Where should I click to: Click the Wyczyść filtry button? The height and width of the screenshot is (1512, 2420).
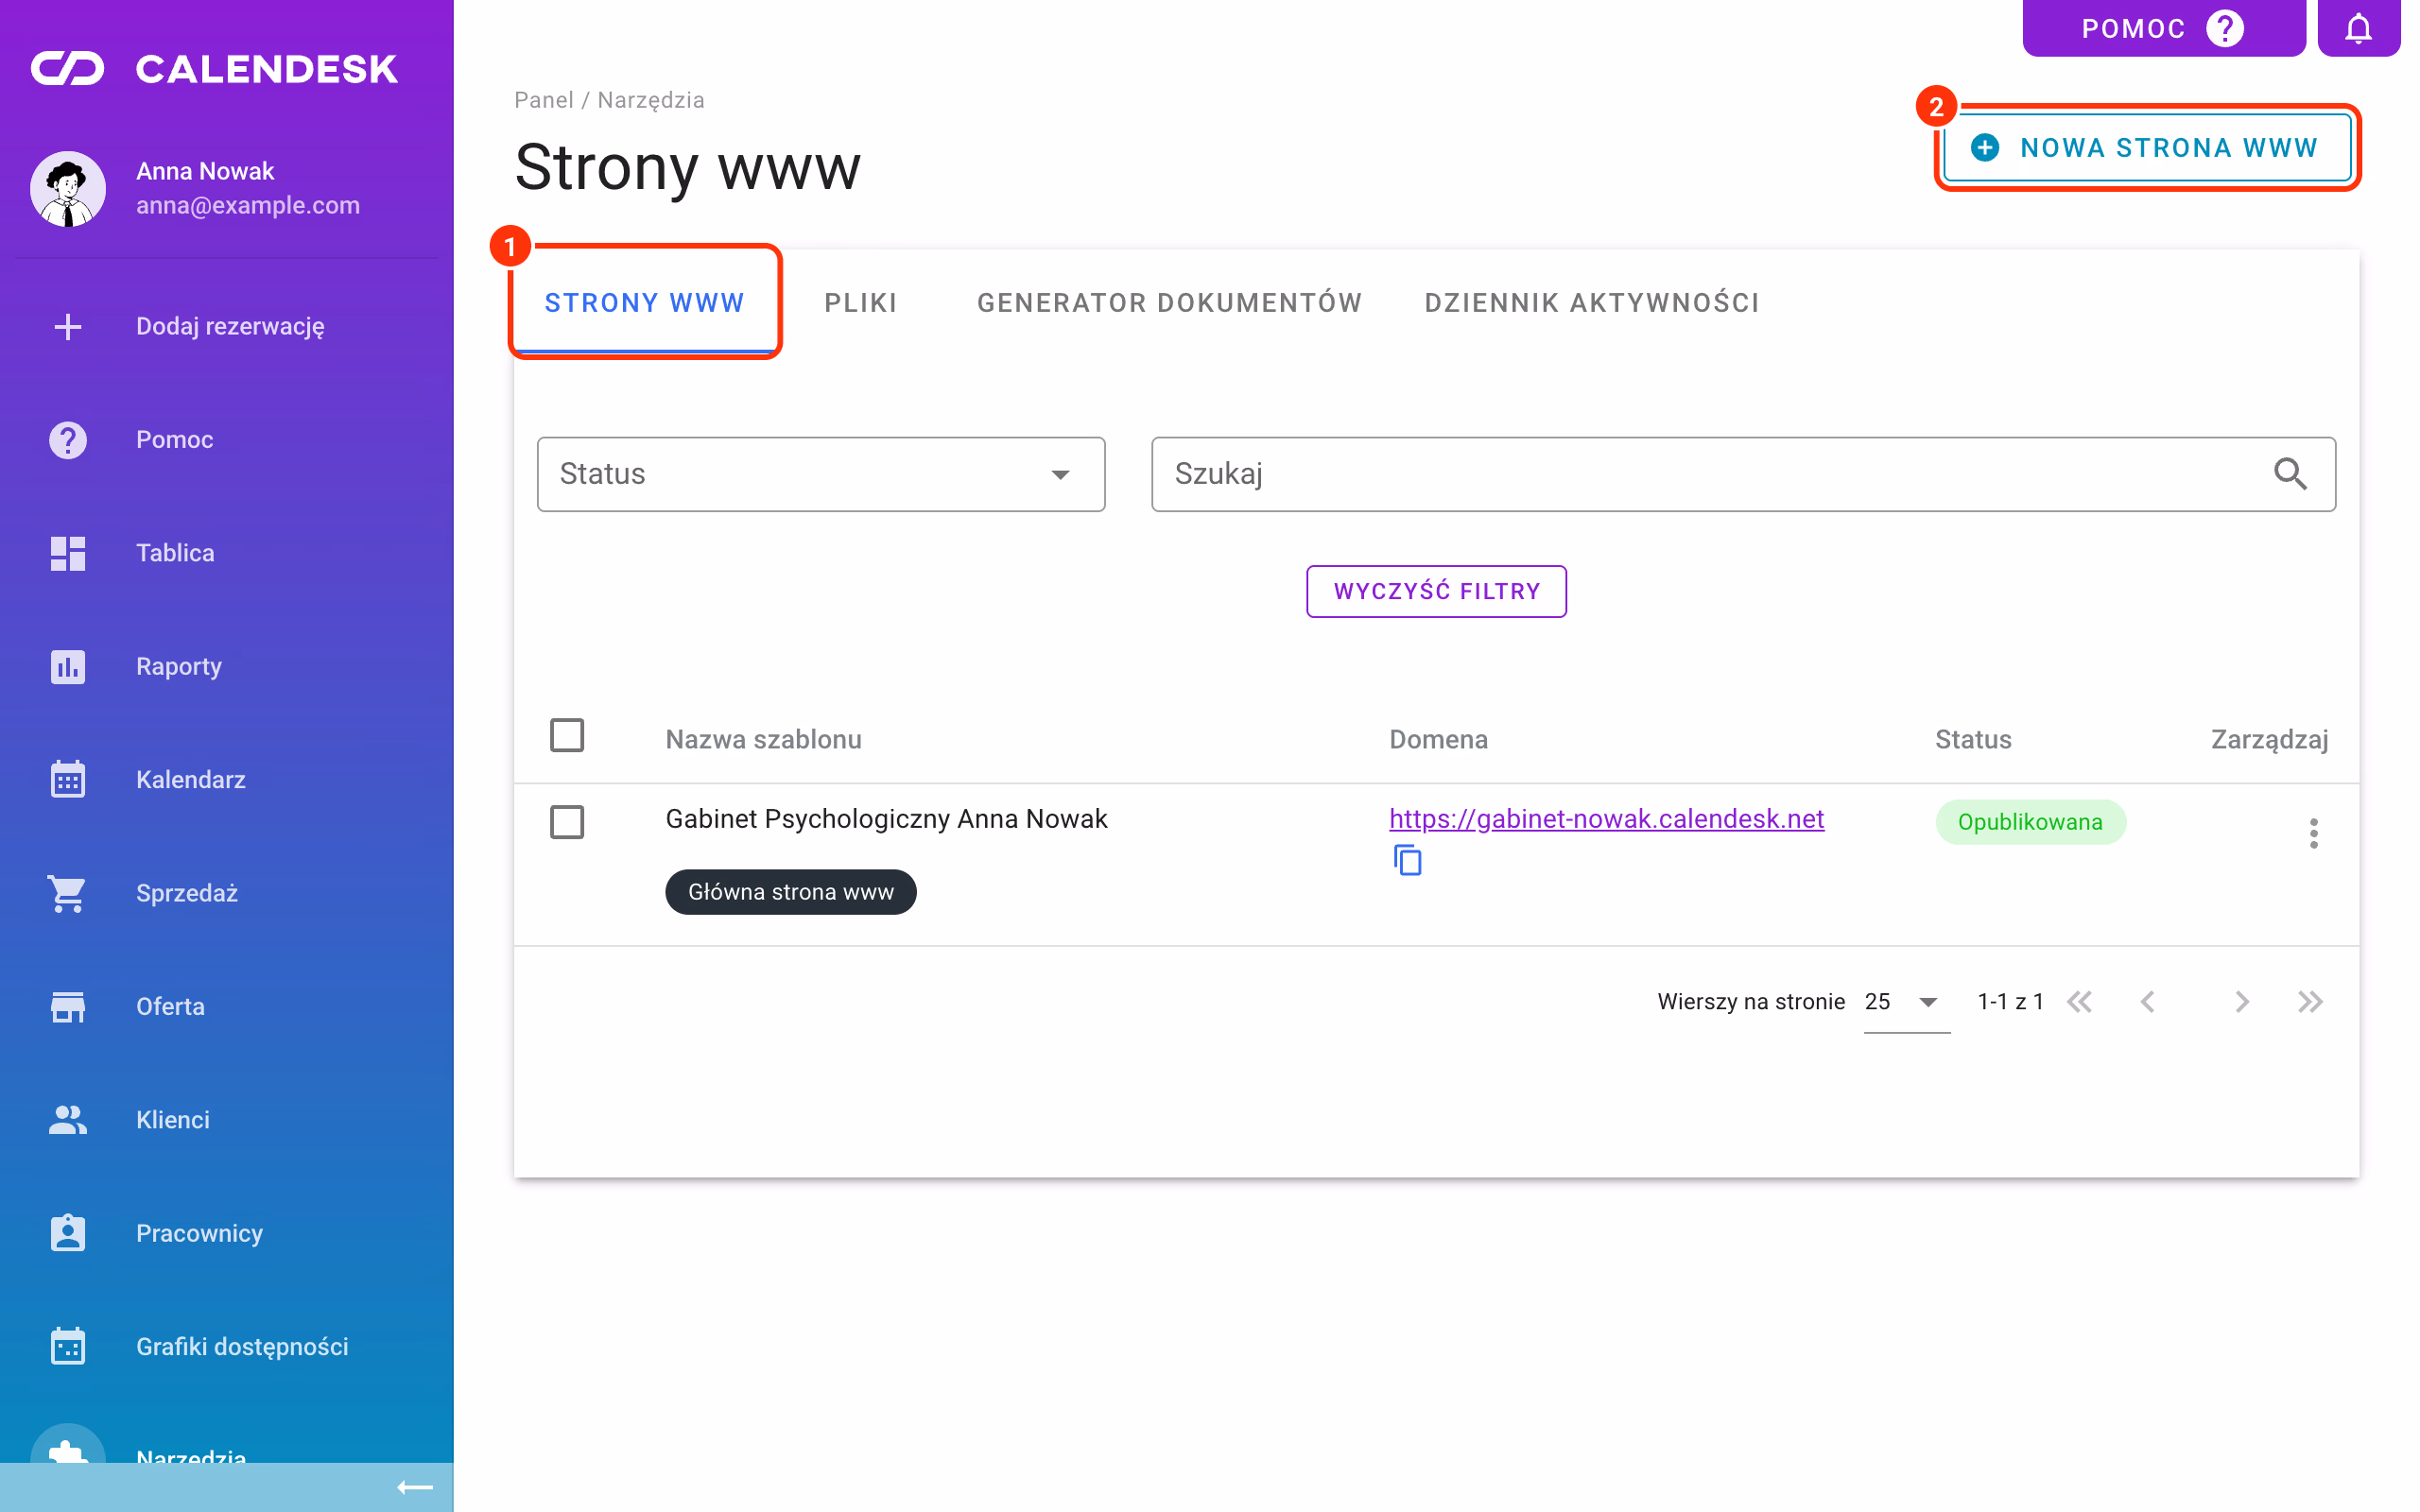coord(1436,591)
